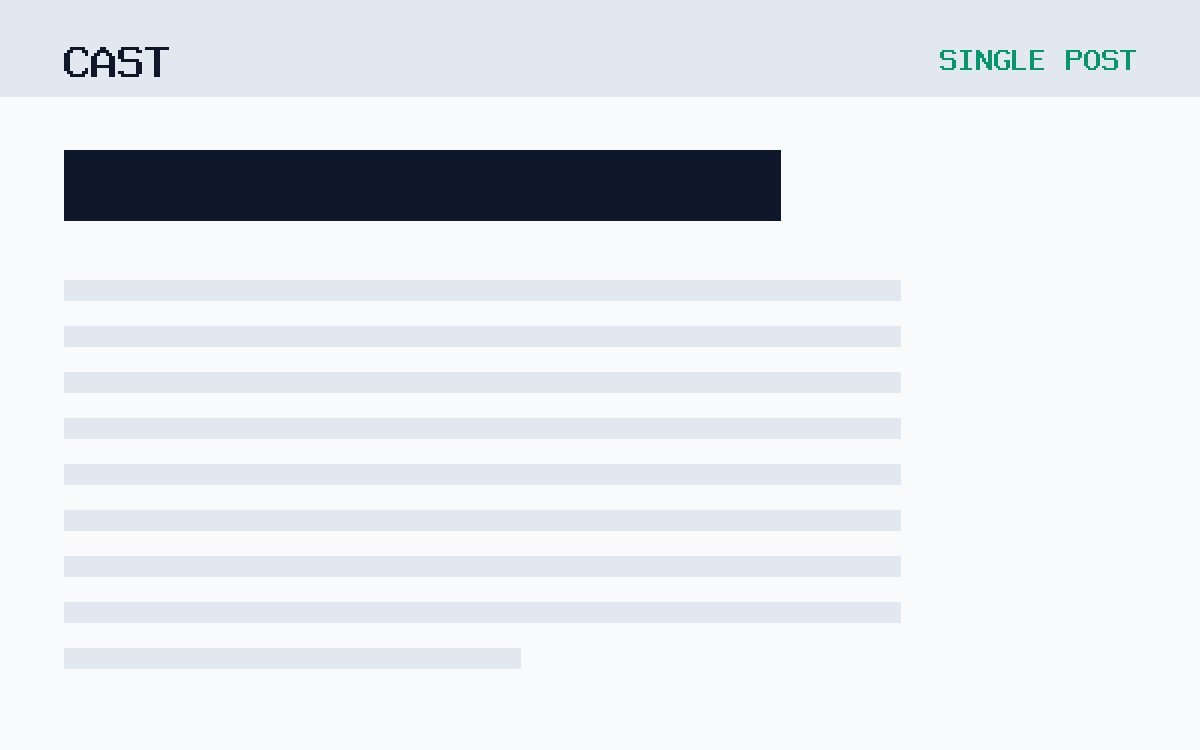Image resolution: width=1200 pixels, height=750 pixels.
Task: Click the first paragraph placeholder line
Action: click(x=482, y=290)
